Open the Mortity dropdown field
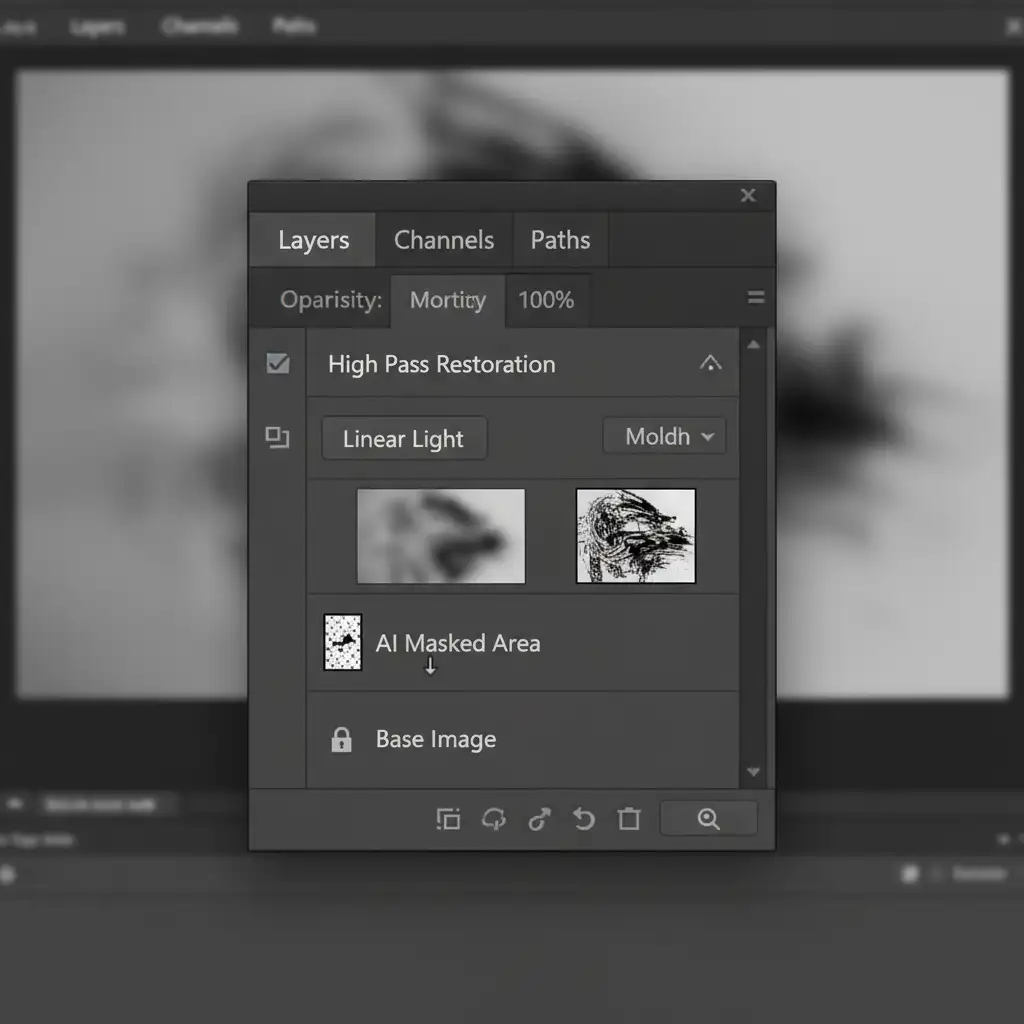Image resolution: width=1024 pixels, height=1024 pixels. [x=447, y=300]
